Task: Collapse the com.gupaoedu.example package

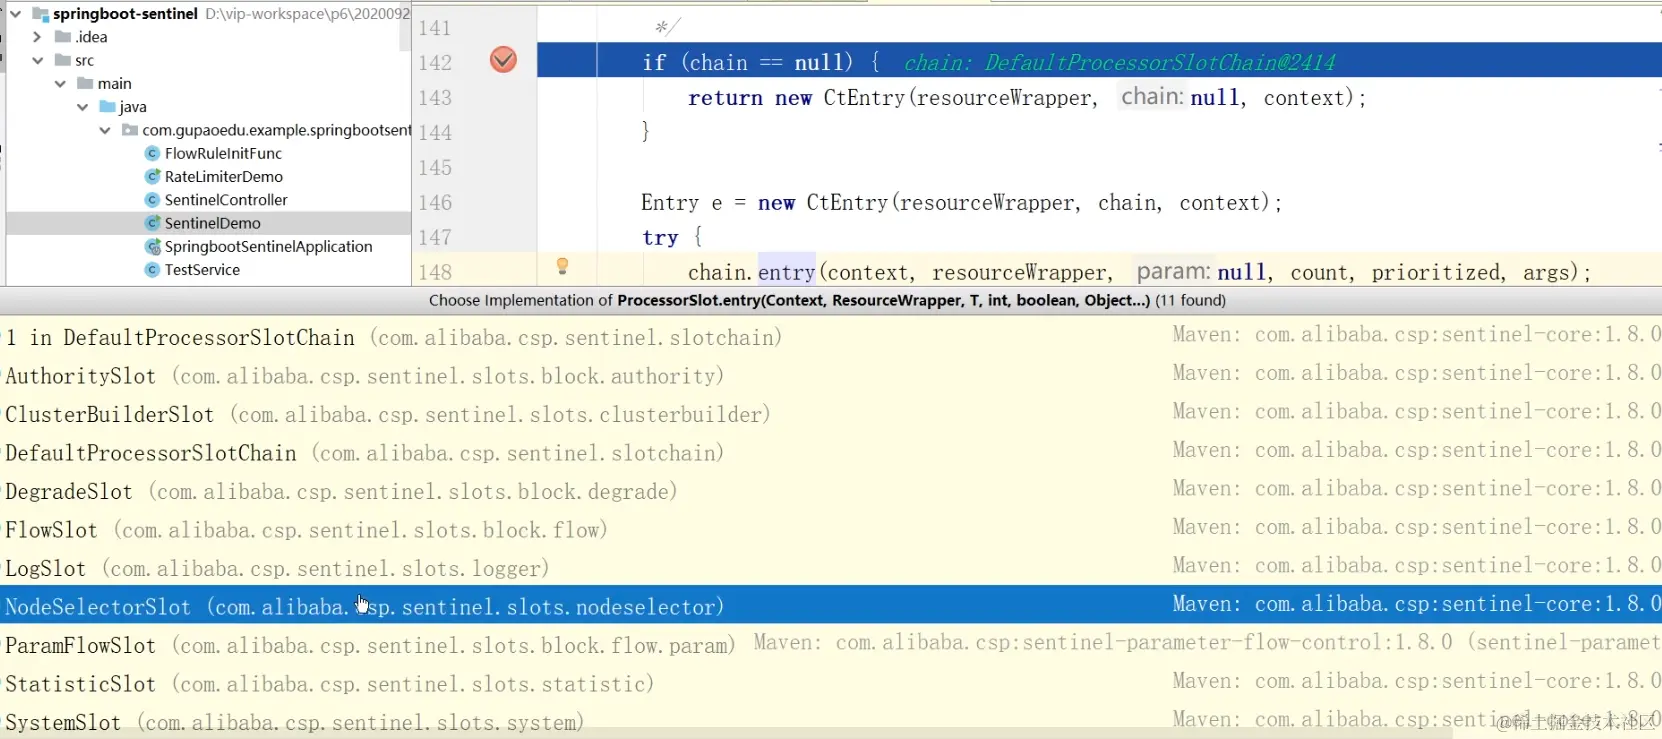Action: [104, 130]
